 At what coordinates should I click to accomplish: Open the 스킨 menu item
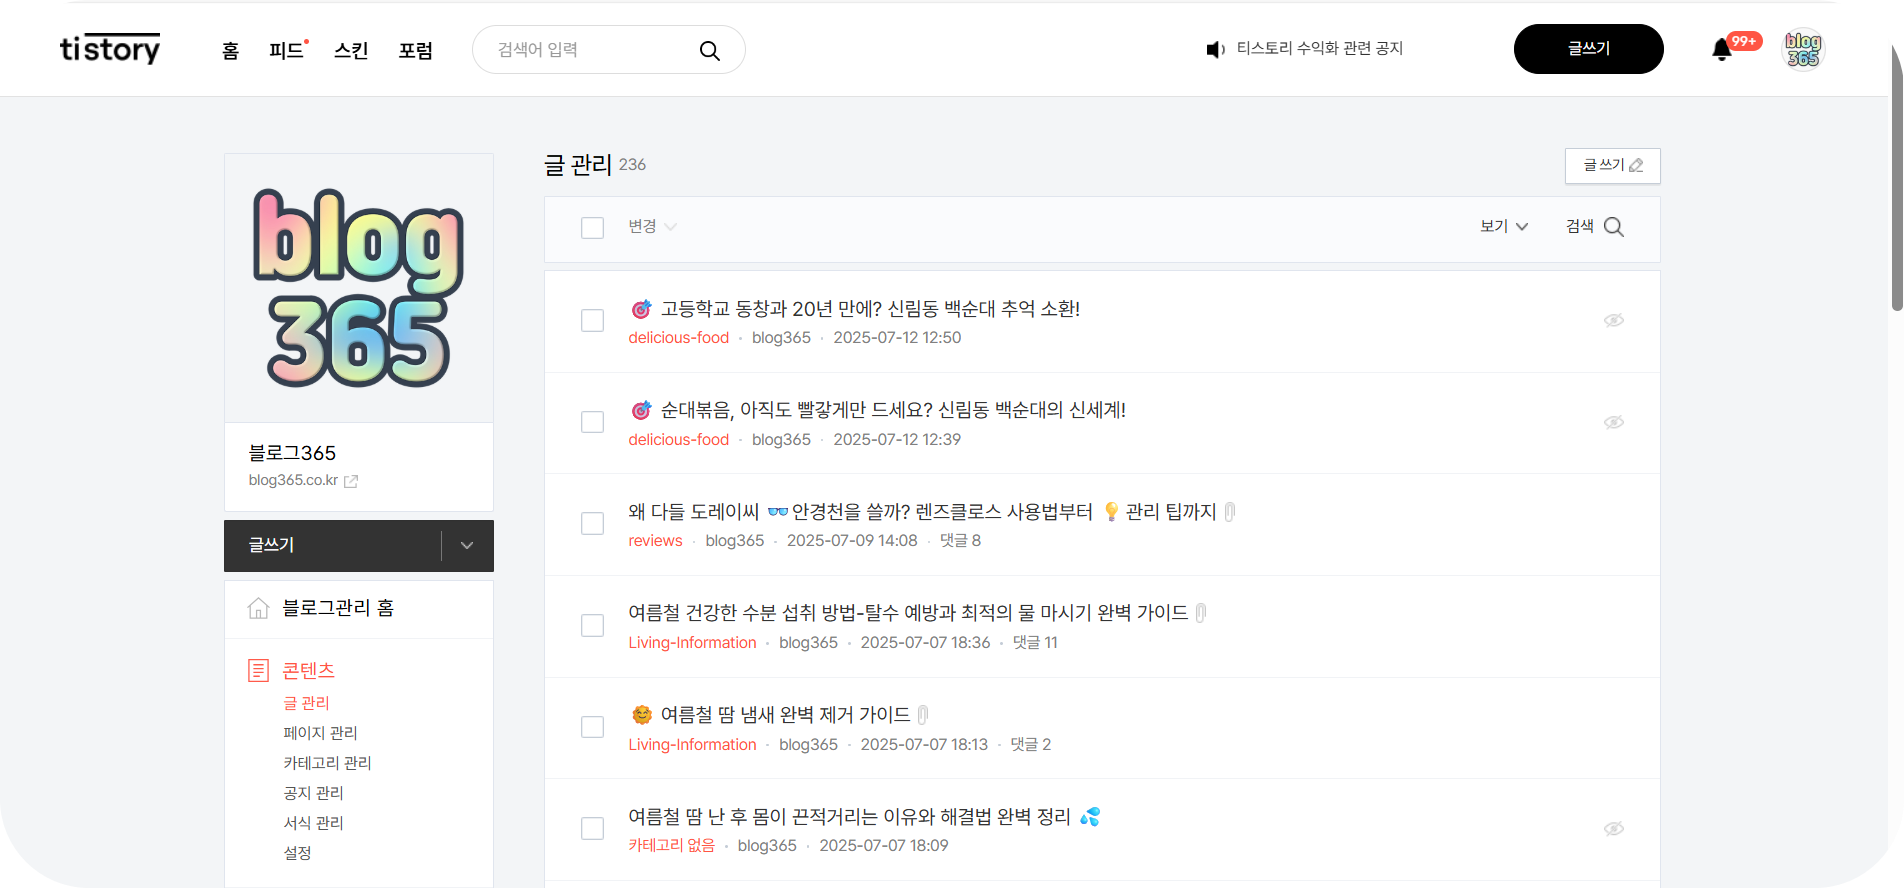(x=351, y=50)
